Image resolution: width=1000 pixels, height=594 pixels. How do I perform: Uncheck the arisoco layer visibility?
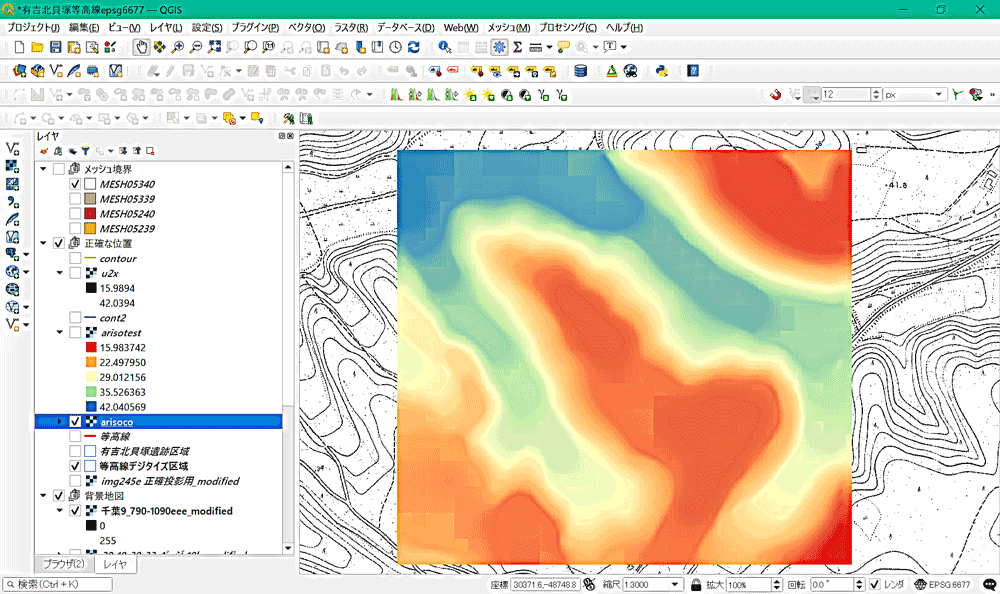click(75, 422)
